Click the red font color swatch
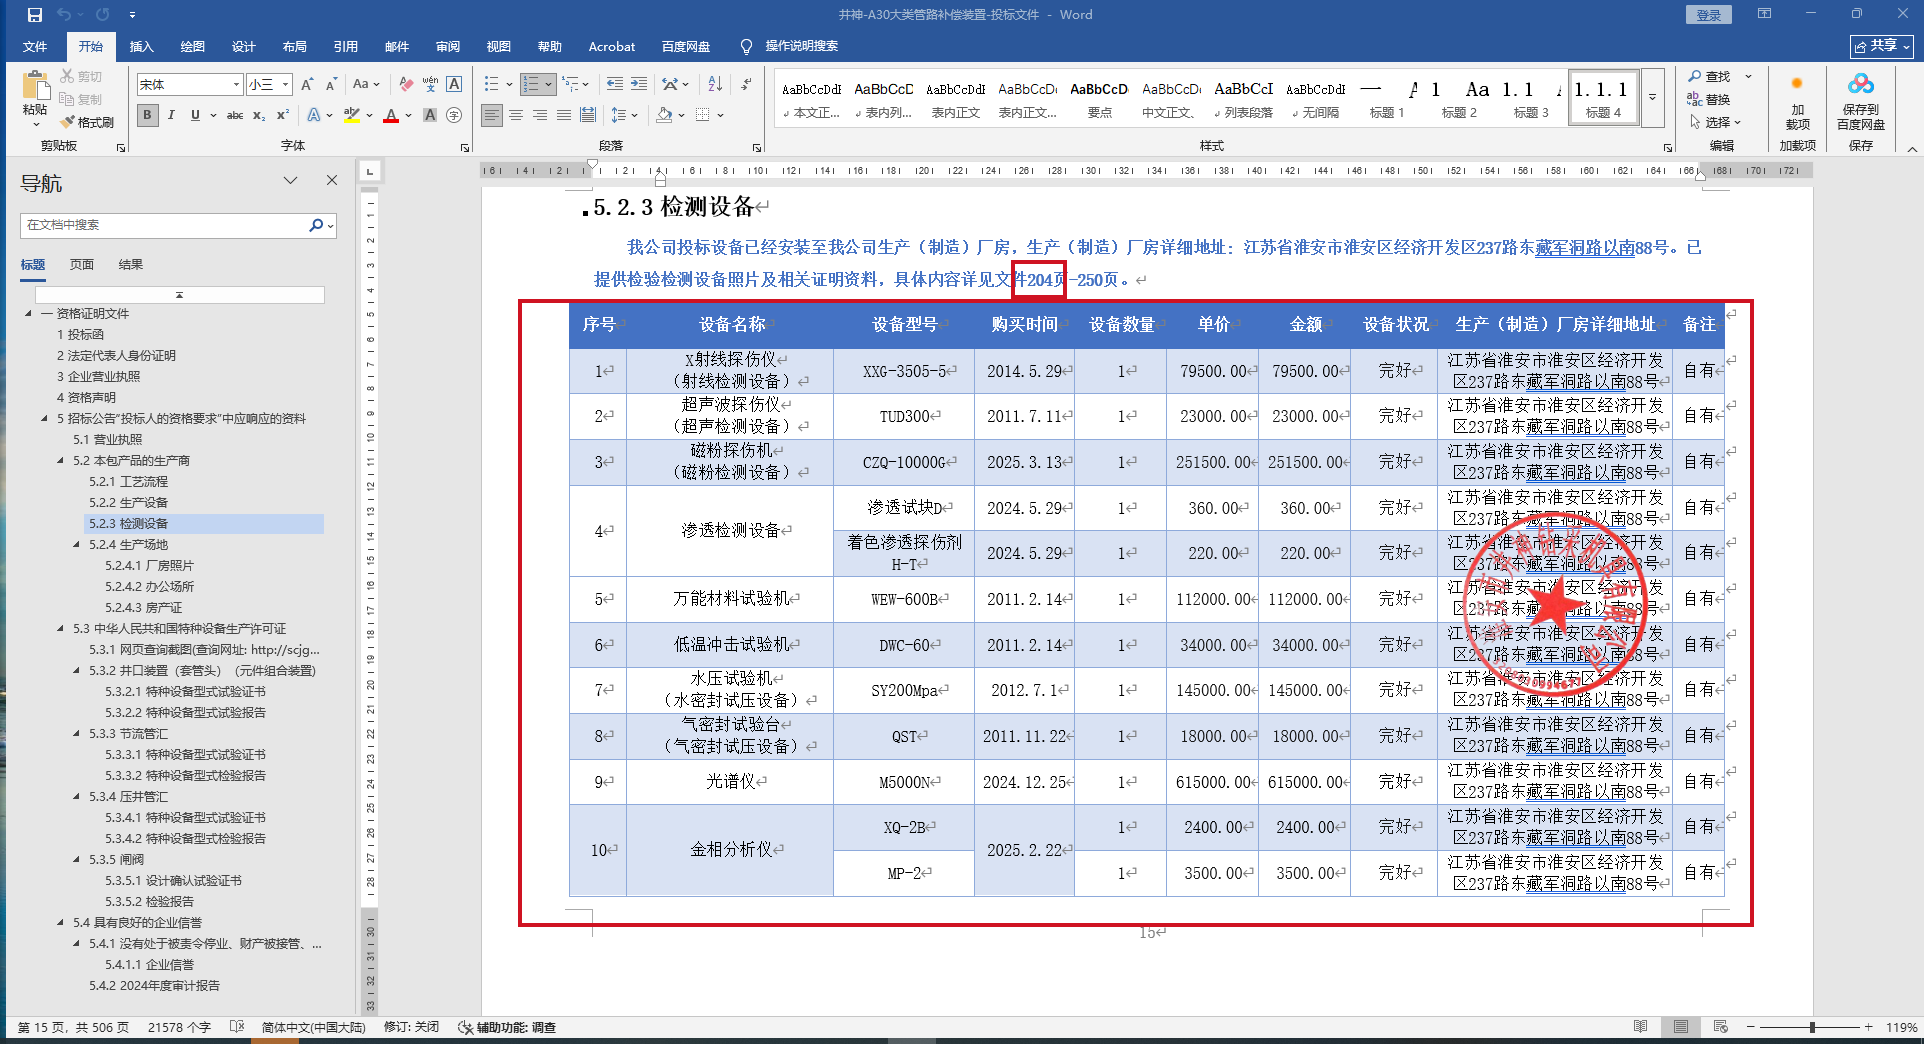Image resolution: width=1924 pixels, height=1044 pixels. click(391, 116)
